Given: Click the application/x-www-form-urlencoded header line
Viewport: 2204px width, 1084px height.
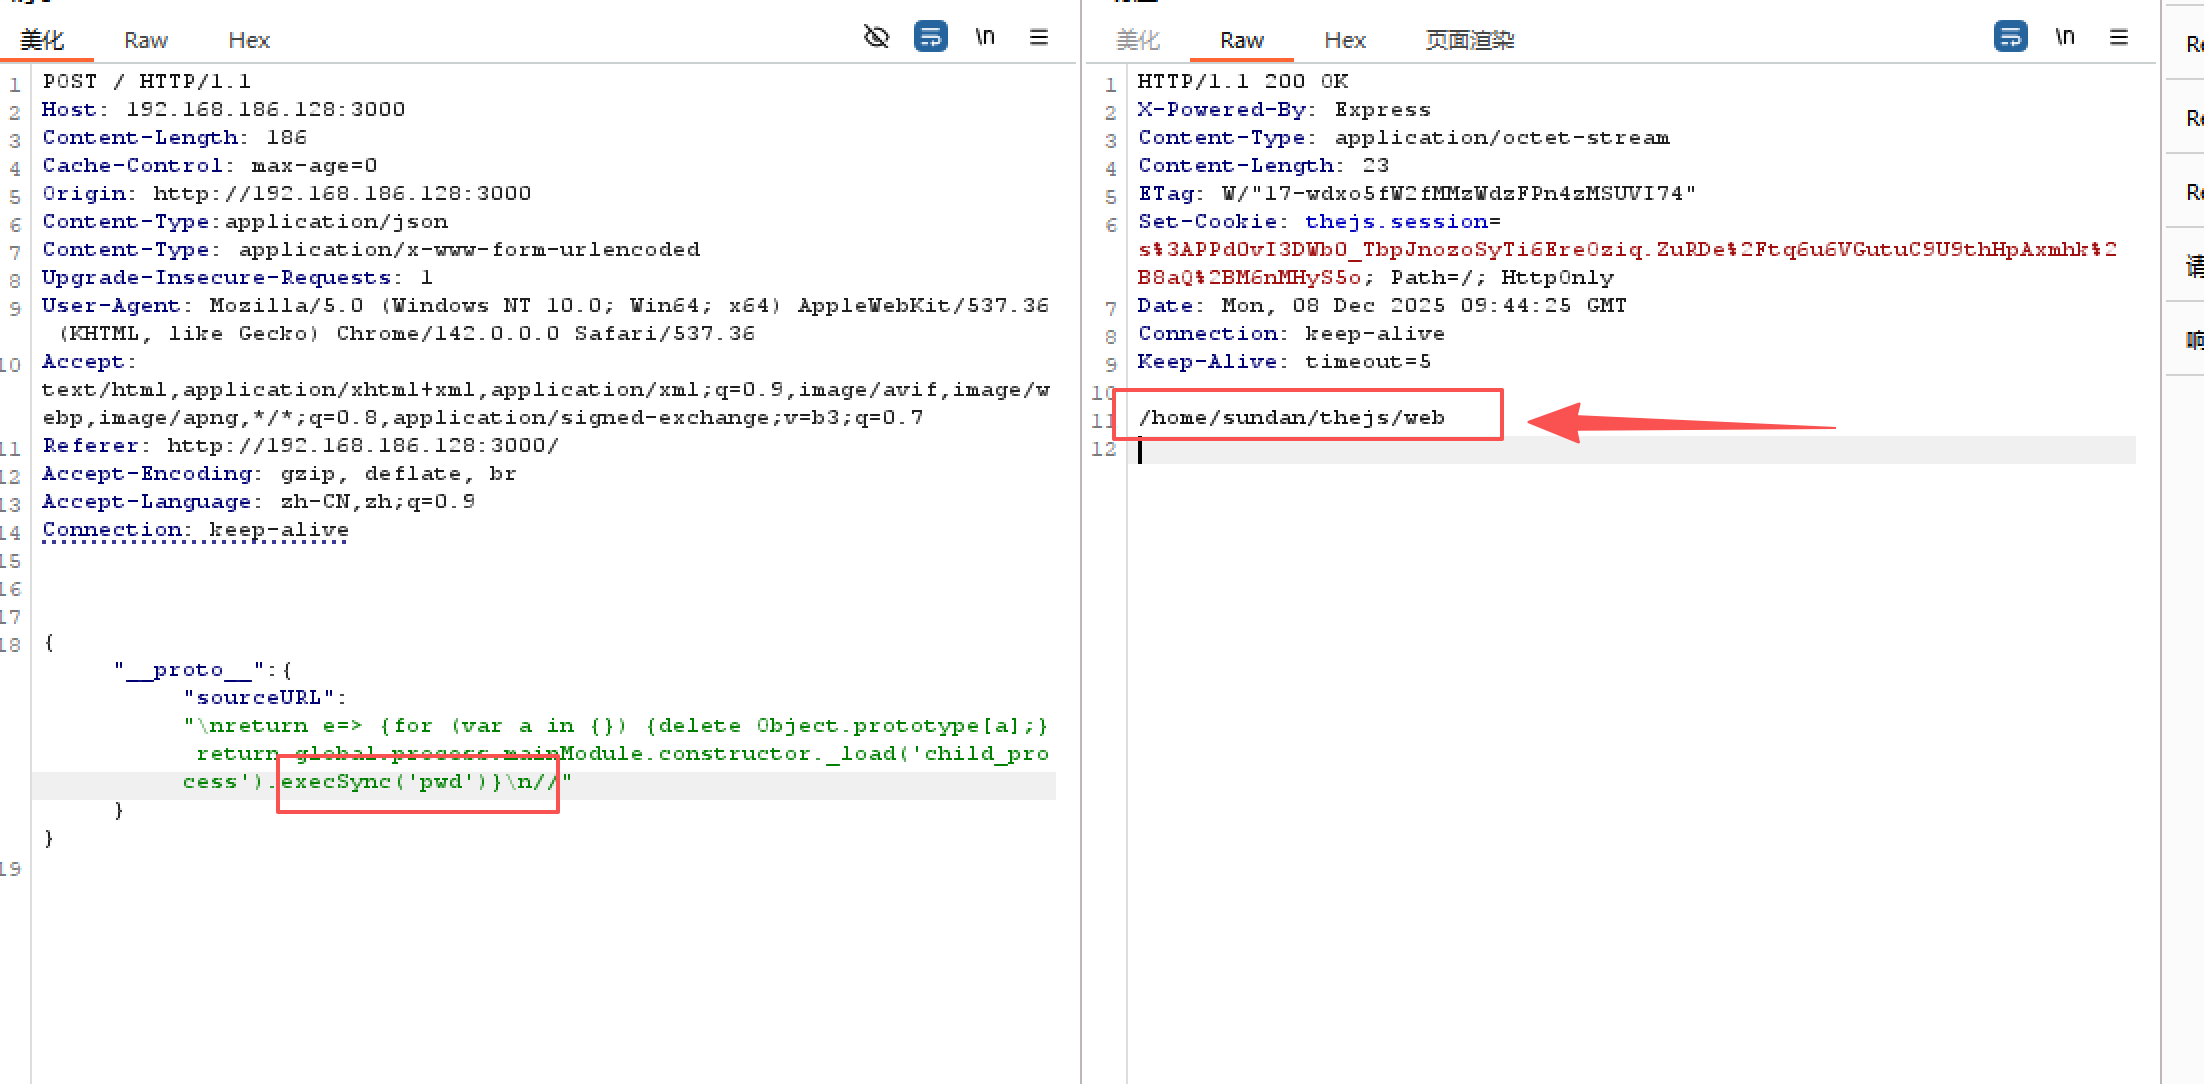Looking at the screenshot, I should point(371,249).
